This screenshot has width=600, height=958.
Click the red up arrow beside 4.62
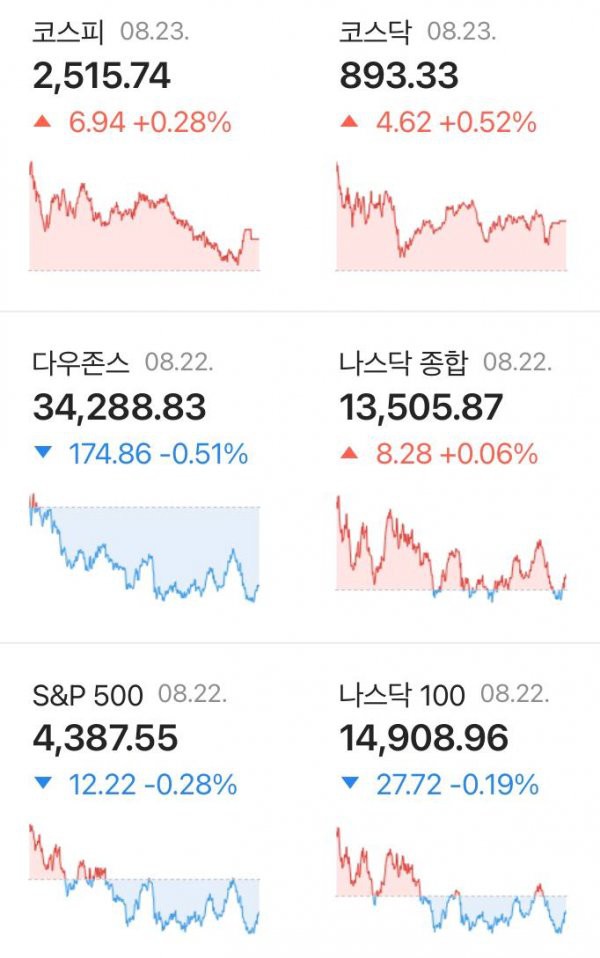pos(349,122)
